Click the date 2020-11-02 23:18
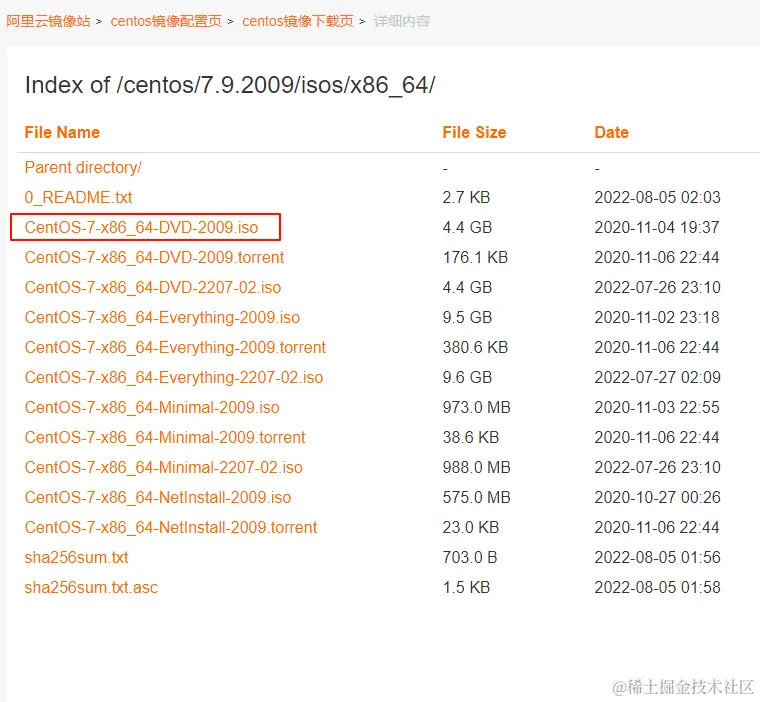This screenshot has width=760, height=702. coord(657,318)
